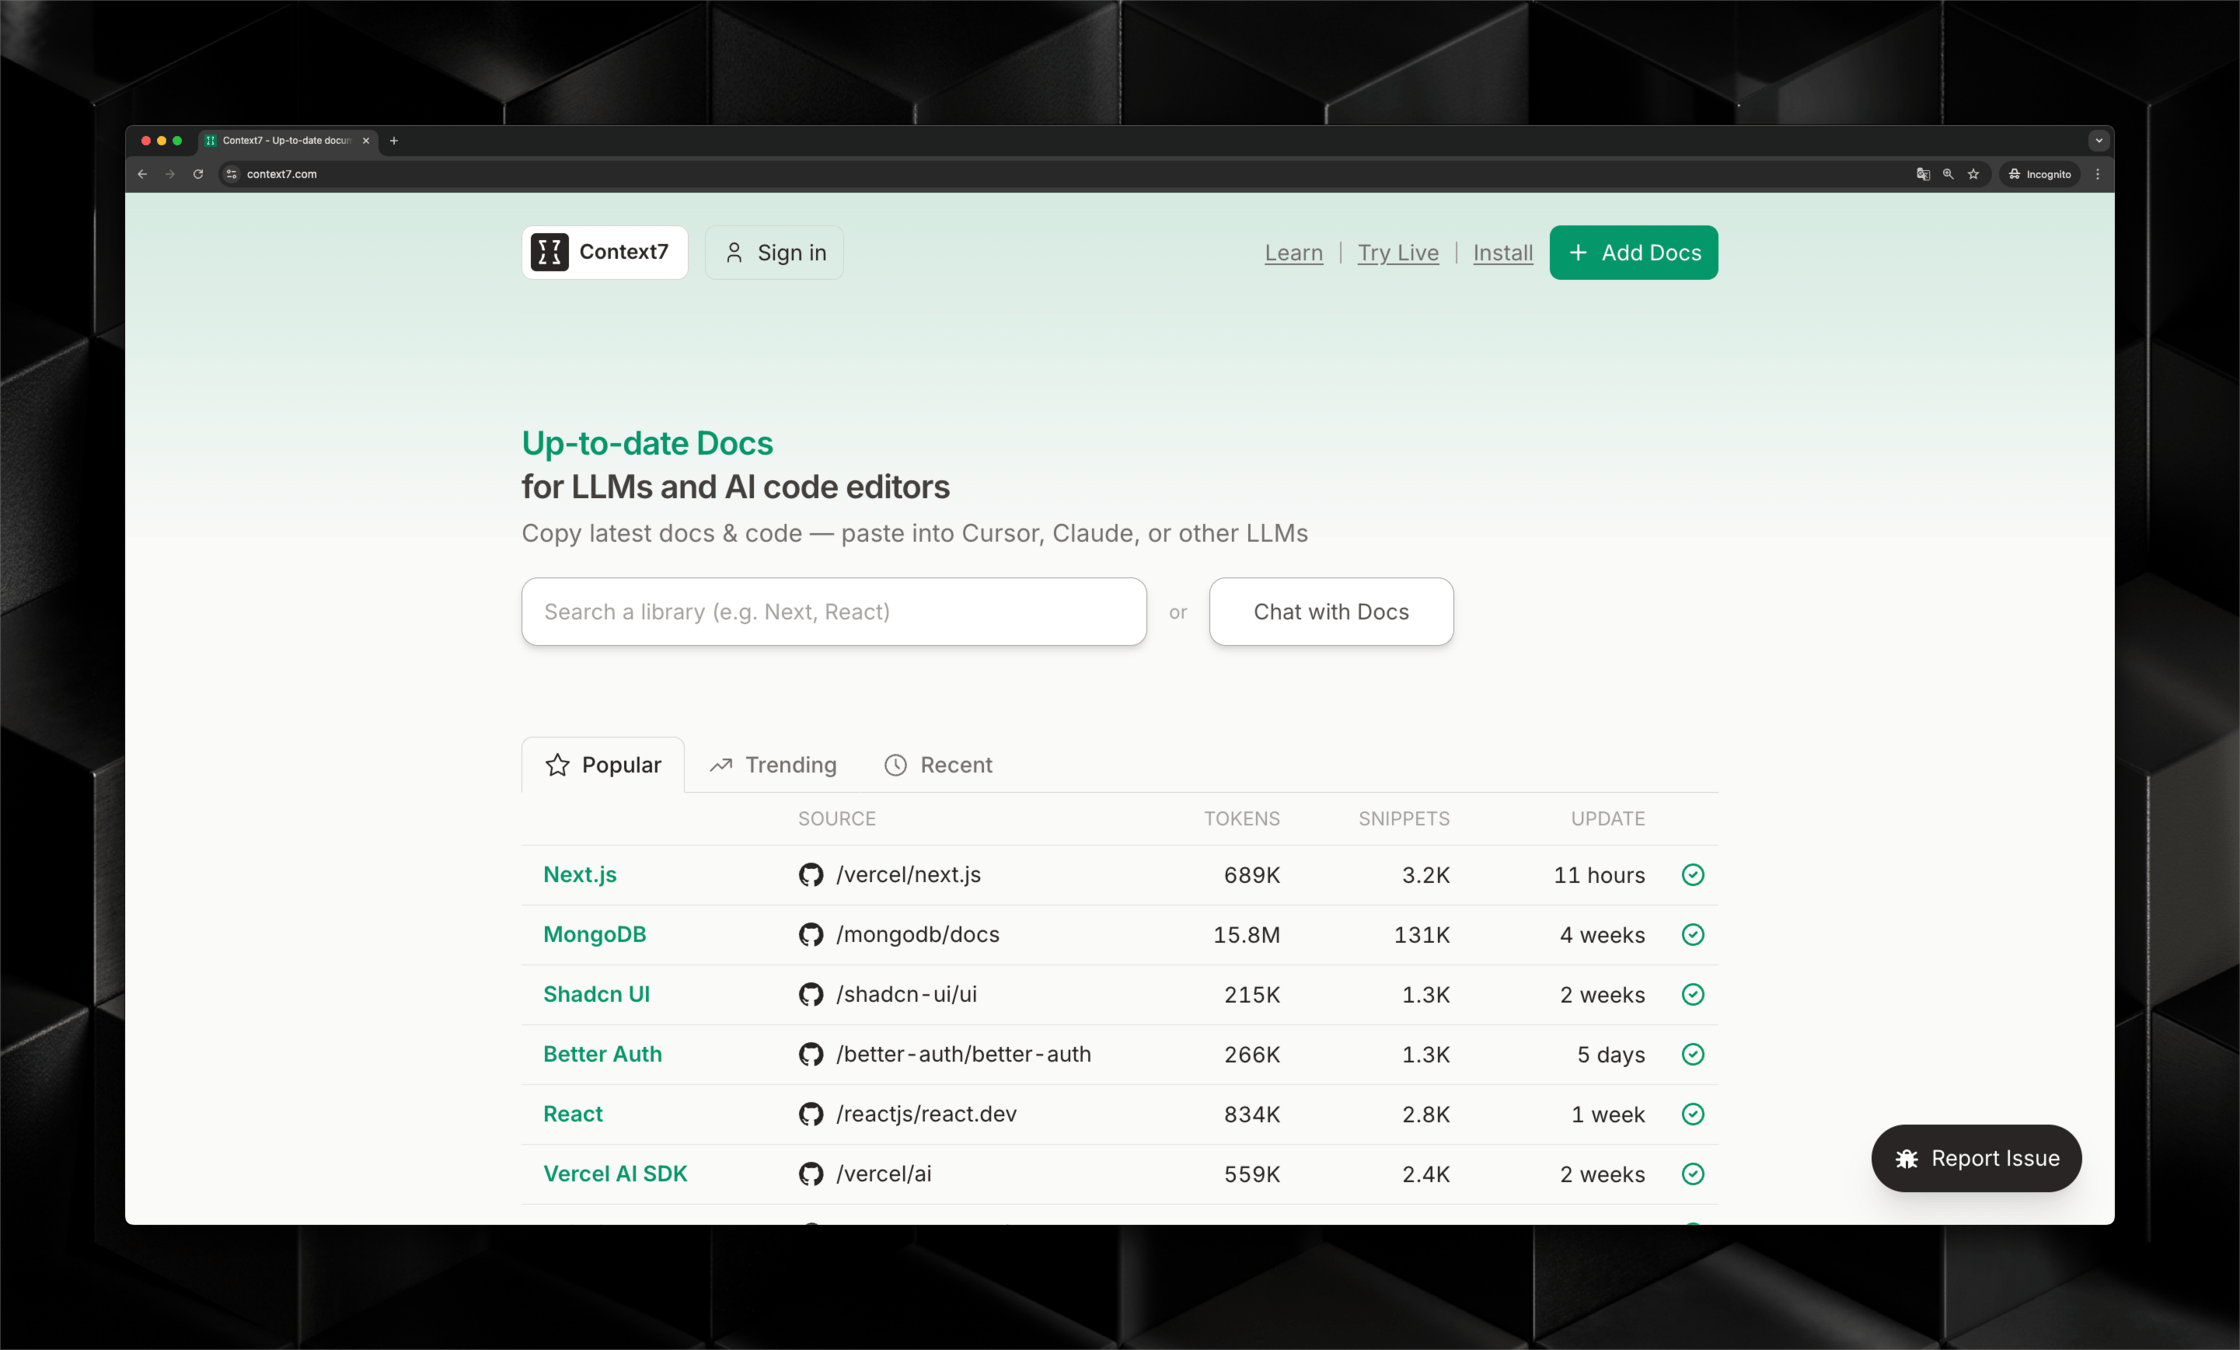The image size is (2240, 1350).
Task: Click the Search a library input field
Action: click(x=833, y=612)
